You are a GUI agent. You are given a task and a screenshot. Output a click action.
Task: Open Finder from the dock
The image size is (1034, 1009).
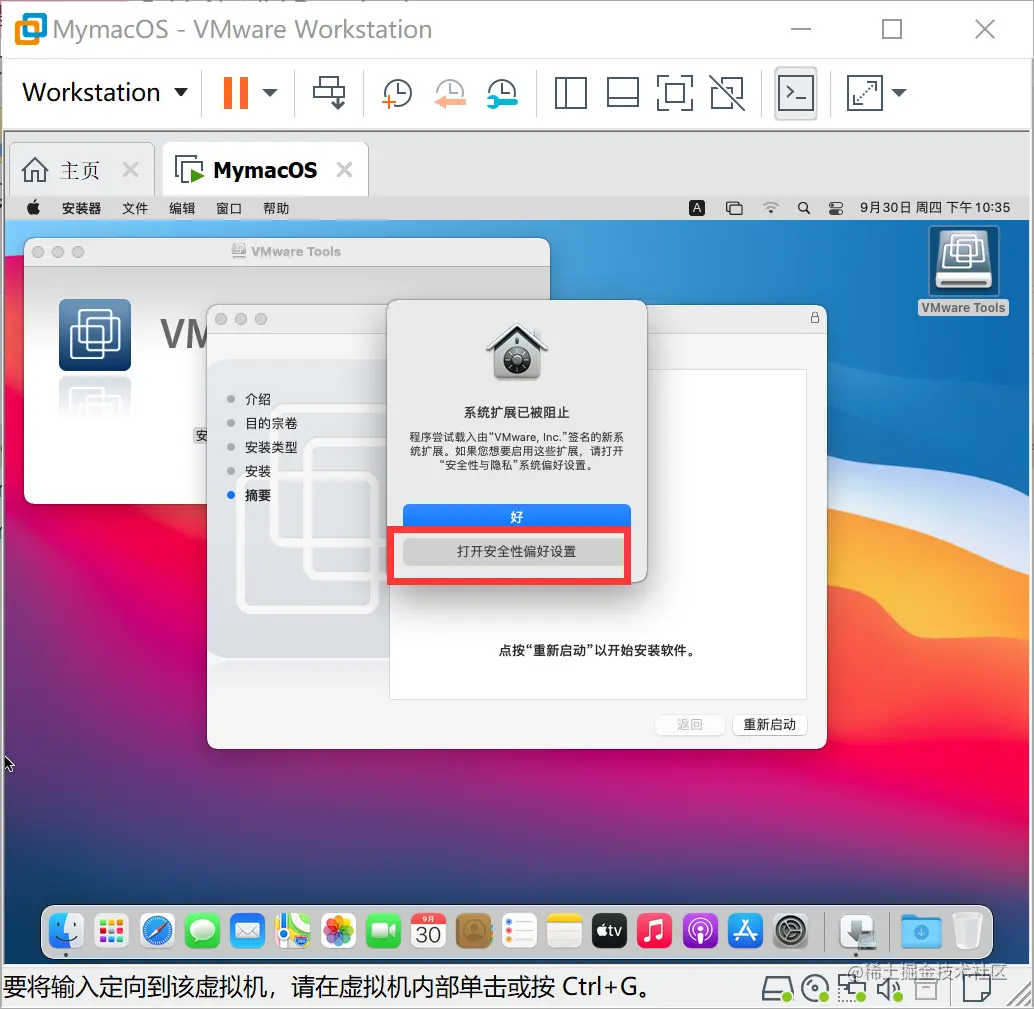pyautogui.click(x=66, y=931)
